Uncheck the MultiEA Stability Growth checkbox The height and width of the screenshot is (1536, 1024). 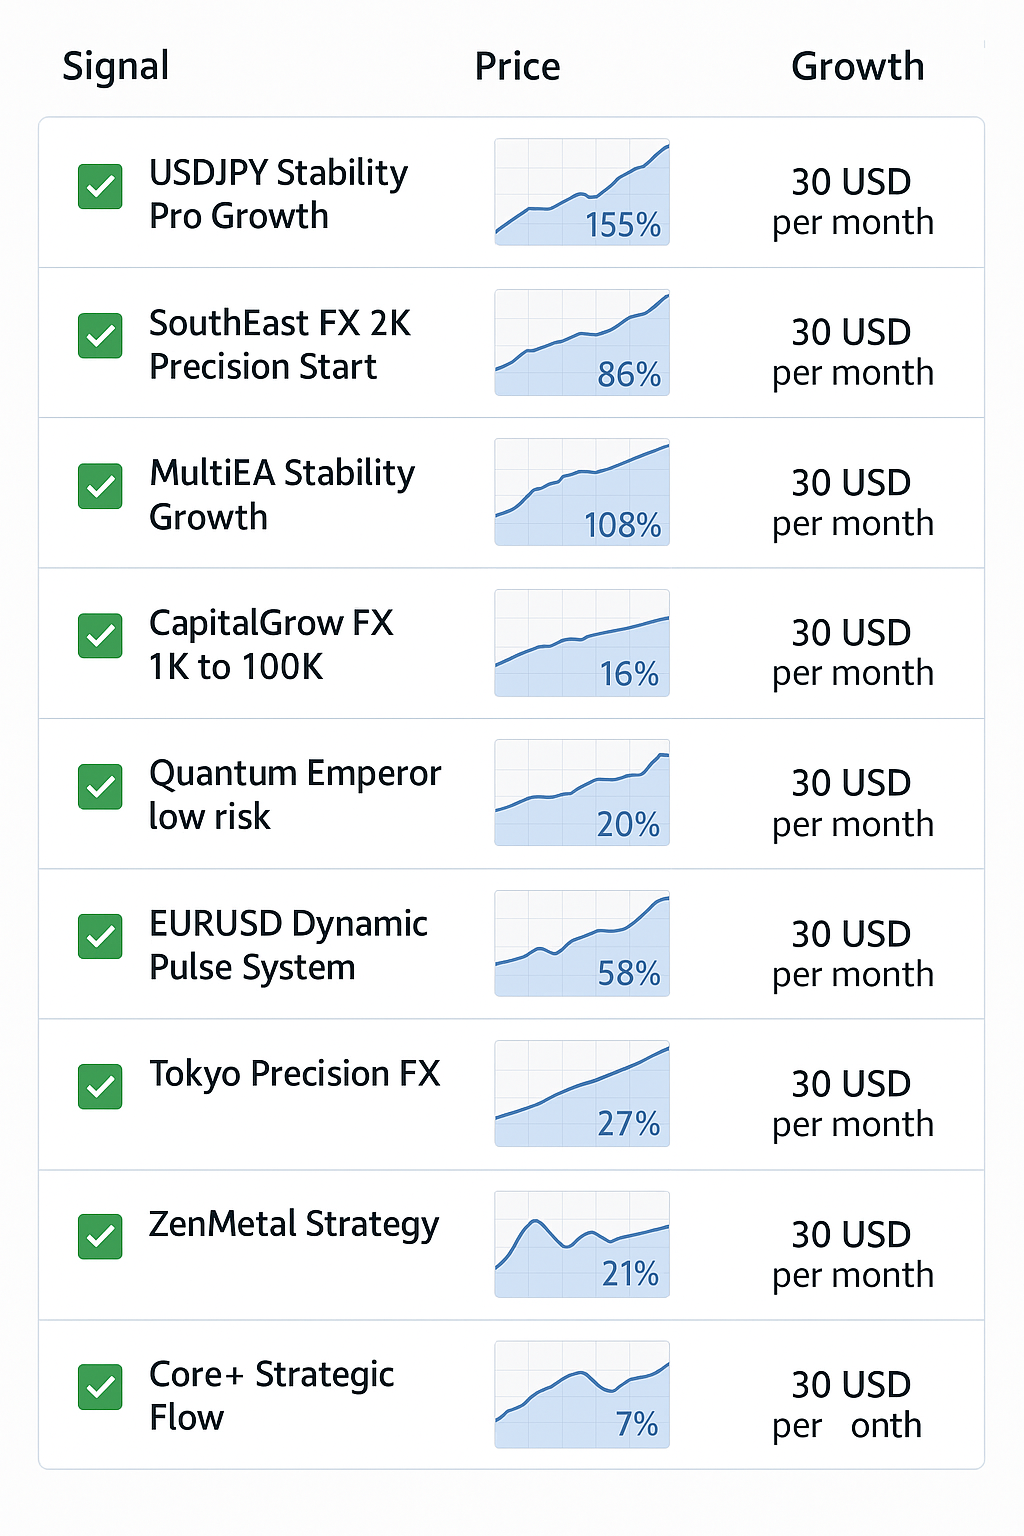[100, 486]
